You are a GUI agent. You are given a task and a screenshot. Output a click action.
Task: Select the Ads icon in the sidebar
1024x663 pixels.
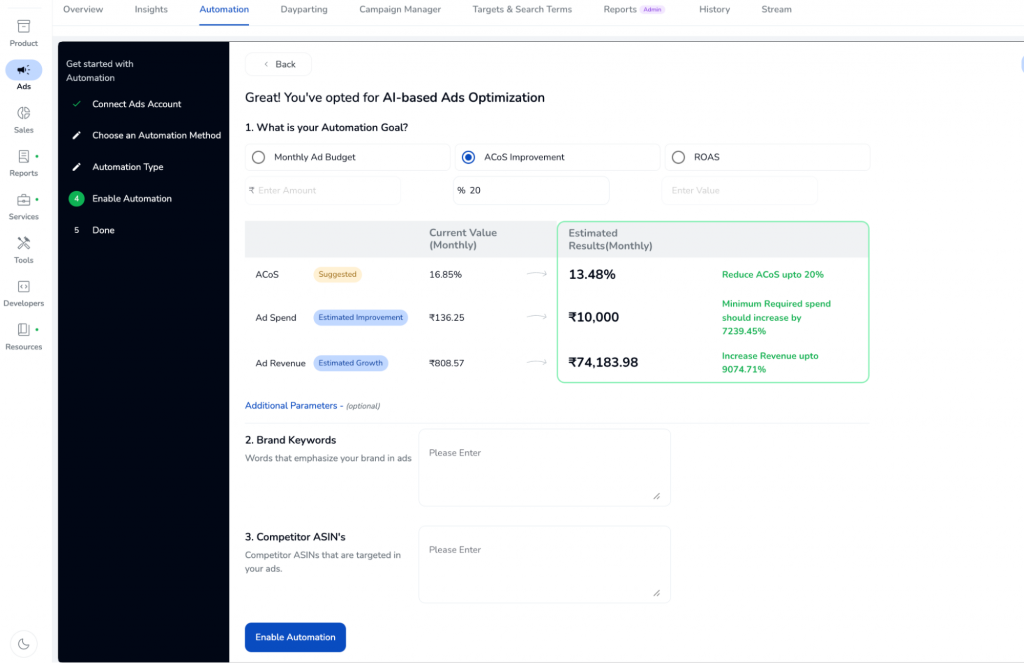(22, 70)
